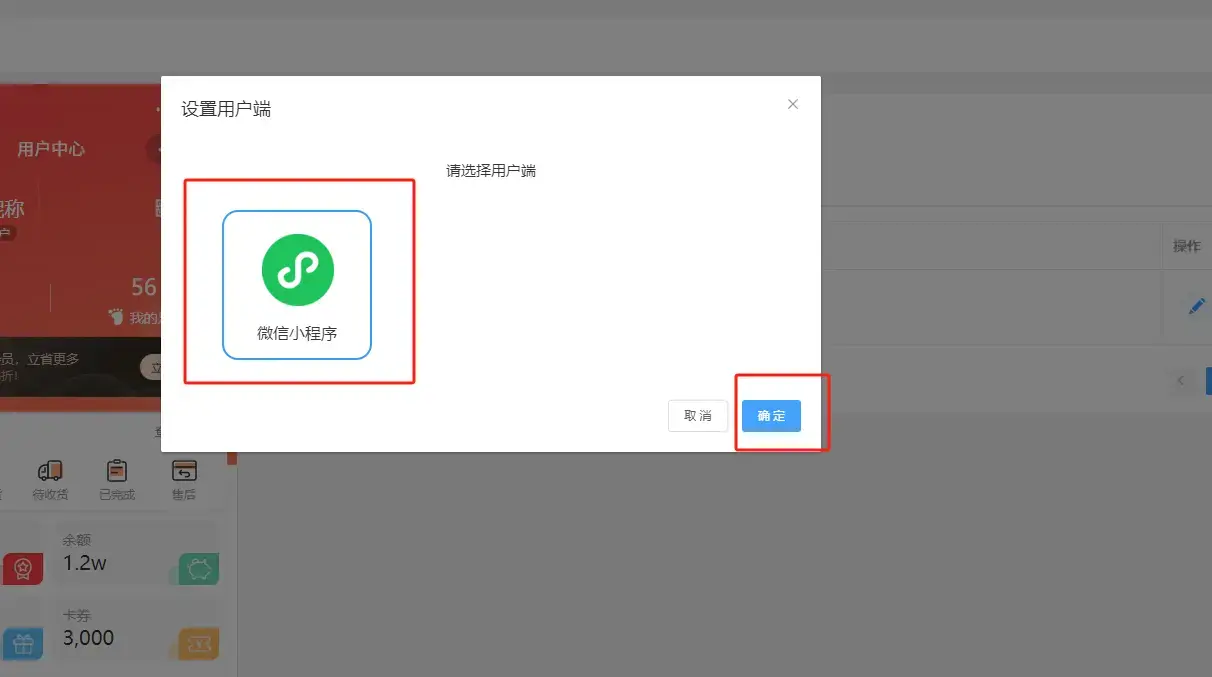The image size is (1212, 677).
Task: Click the 操作 column header
Action: point(1187,246)
